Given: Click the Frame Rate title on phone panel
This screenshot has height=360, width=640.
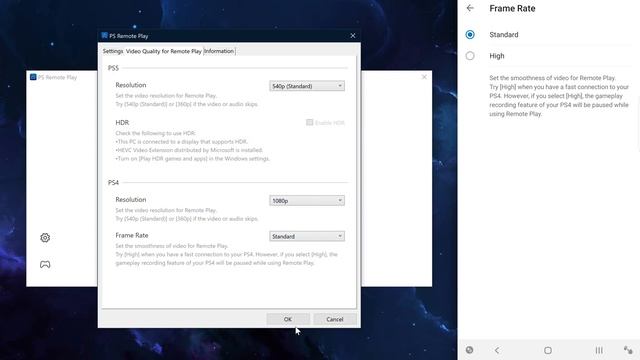Looking at the screenshot, I should (x=512, y=8).
